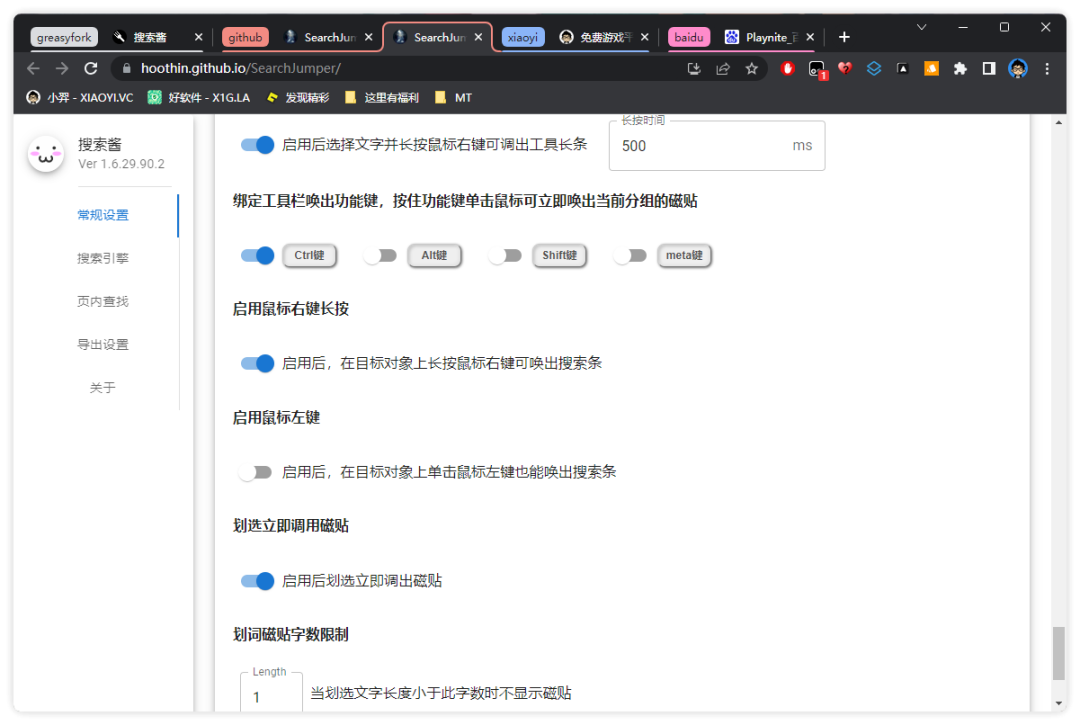This screenshot has height=725, width=1080.
Task: Click the meta键 key button
Action: [684, 255]
